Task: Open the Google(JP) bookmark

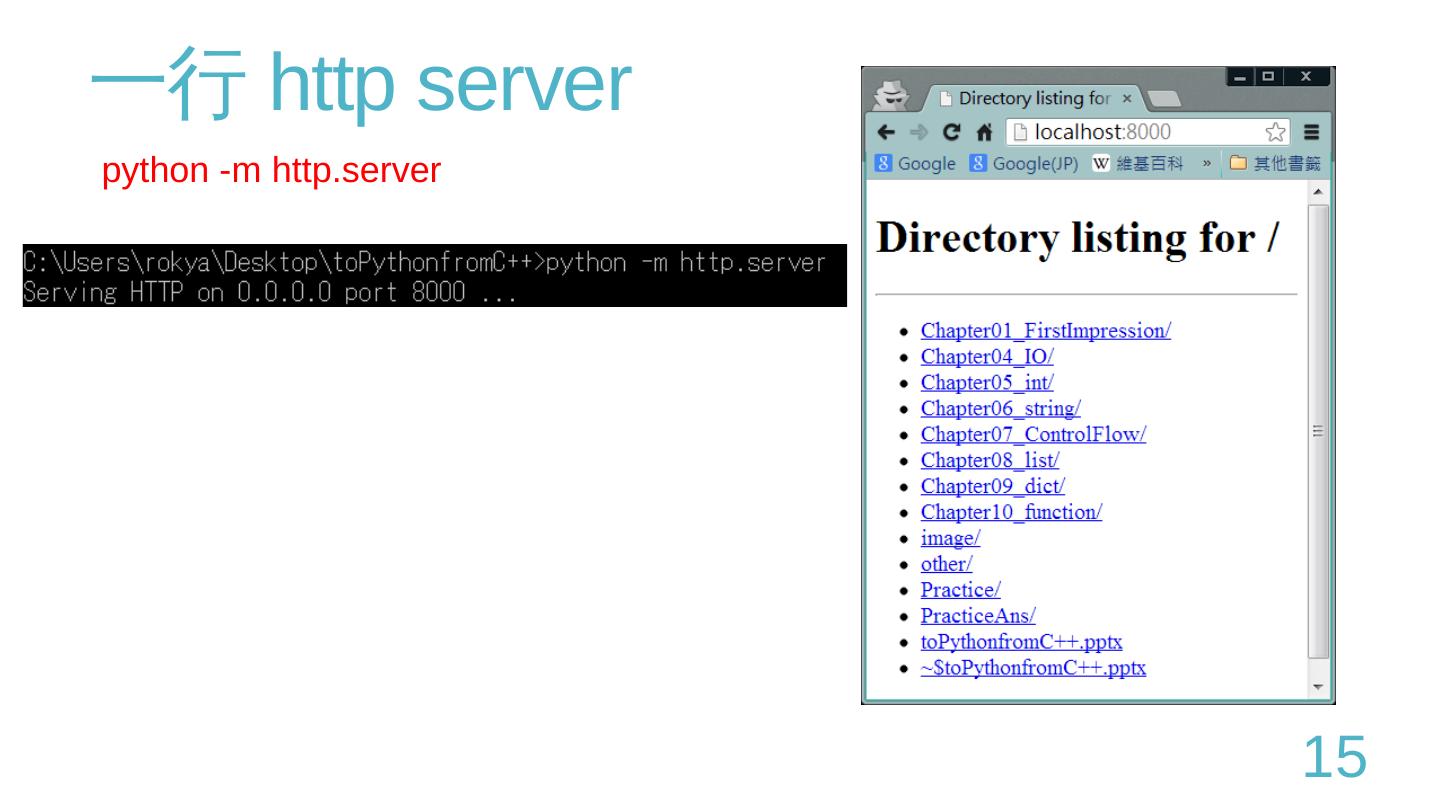Action: coord(1023,164)
